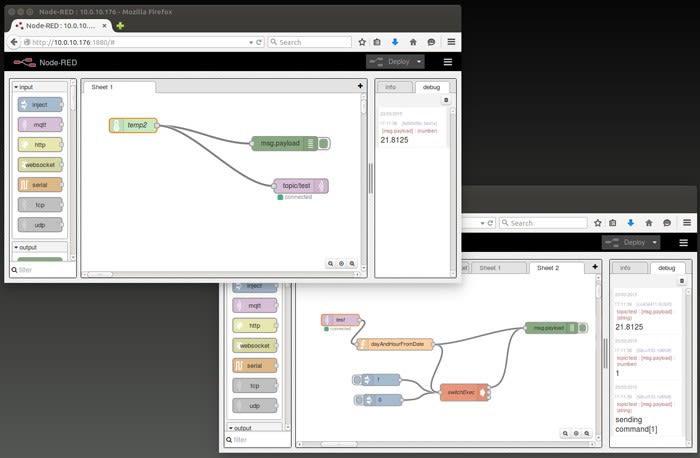
Task: Bookmark star icon in front Firefox window
Action: tap(362, 42)
